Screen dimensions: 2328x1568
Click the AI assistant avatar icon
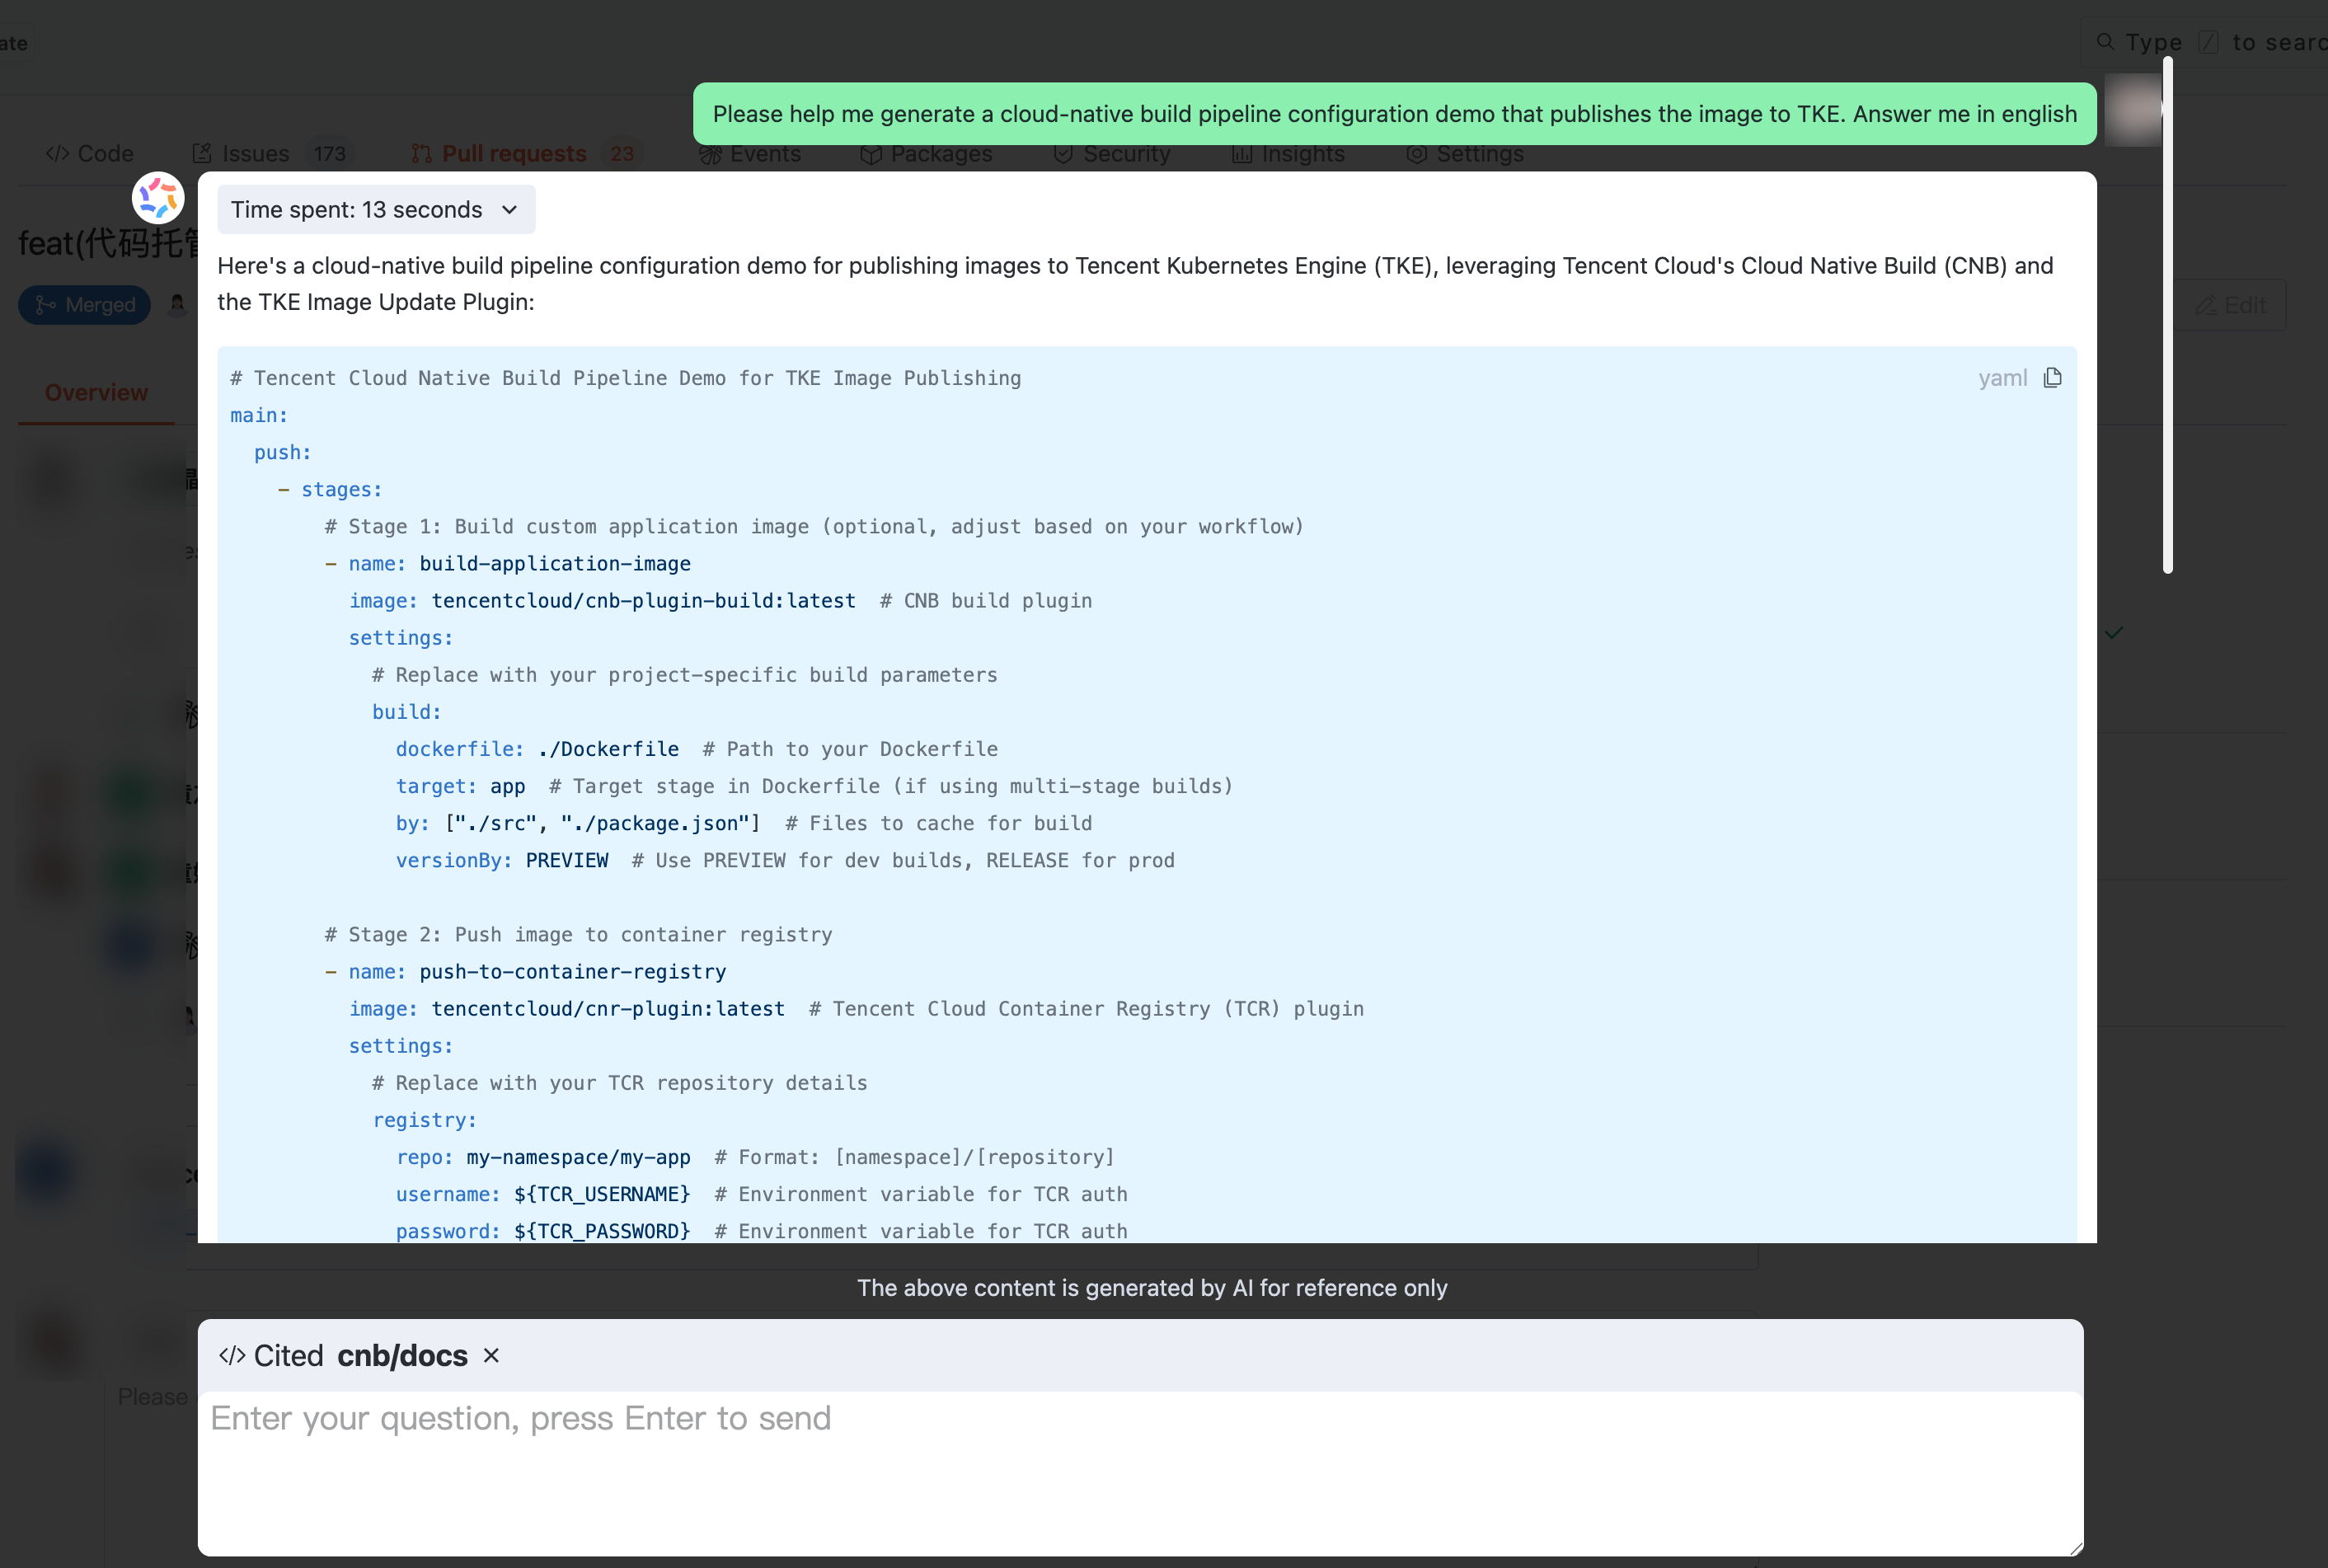coord(158,198)
